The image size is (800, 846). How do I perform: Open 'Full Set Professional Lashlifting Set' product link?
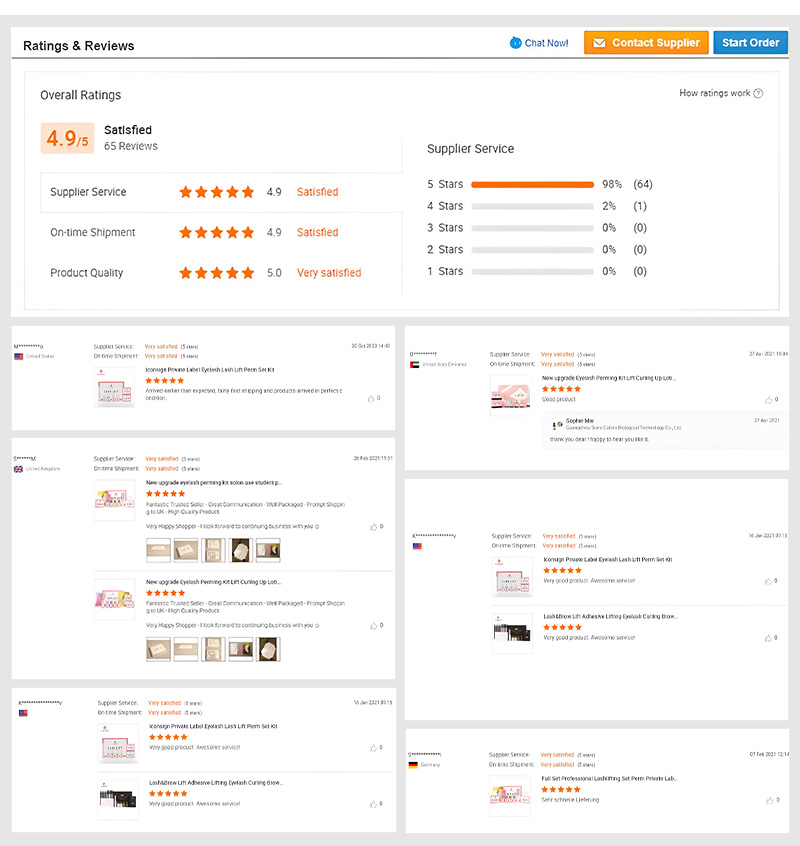pos(609,779)
